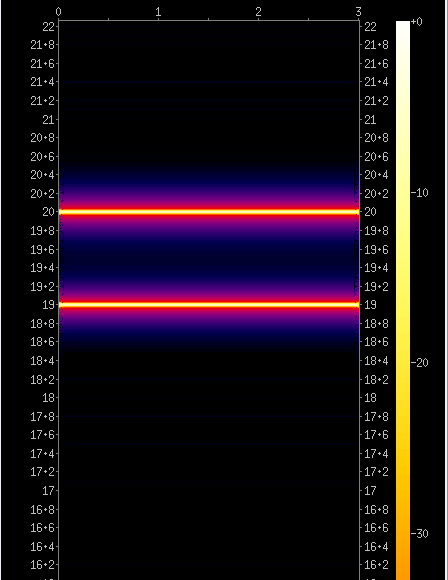Screen dimensions: 448x580
Task: Select the +0 dB colorbar label
Action: 417,22
